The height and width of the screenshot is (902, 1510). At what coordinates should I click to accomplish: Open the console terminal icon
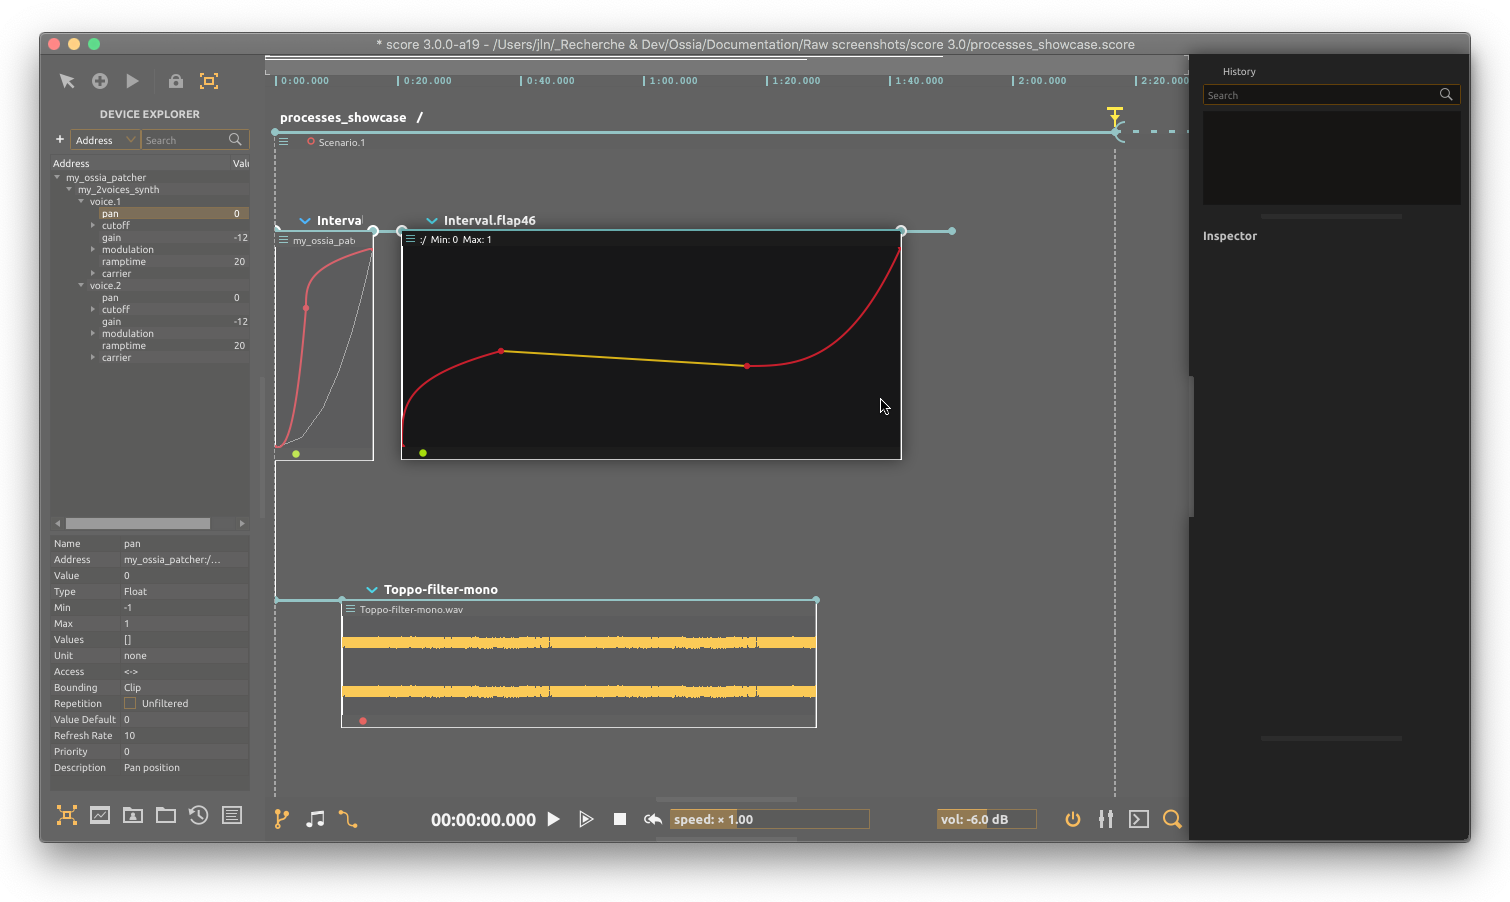(1139, 819)
